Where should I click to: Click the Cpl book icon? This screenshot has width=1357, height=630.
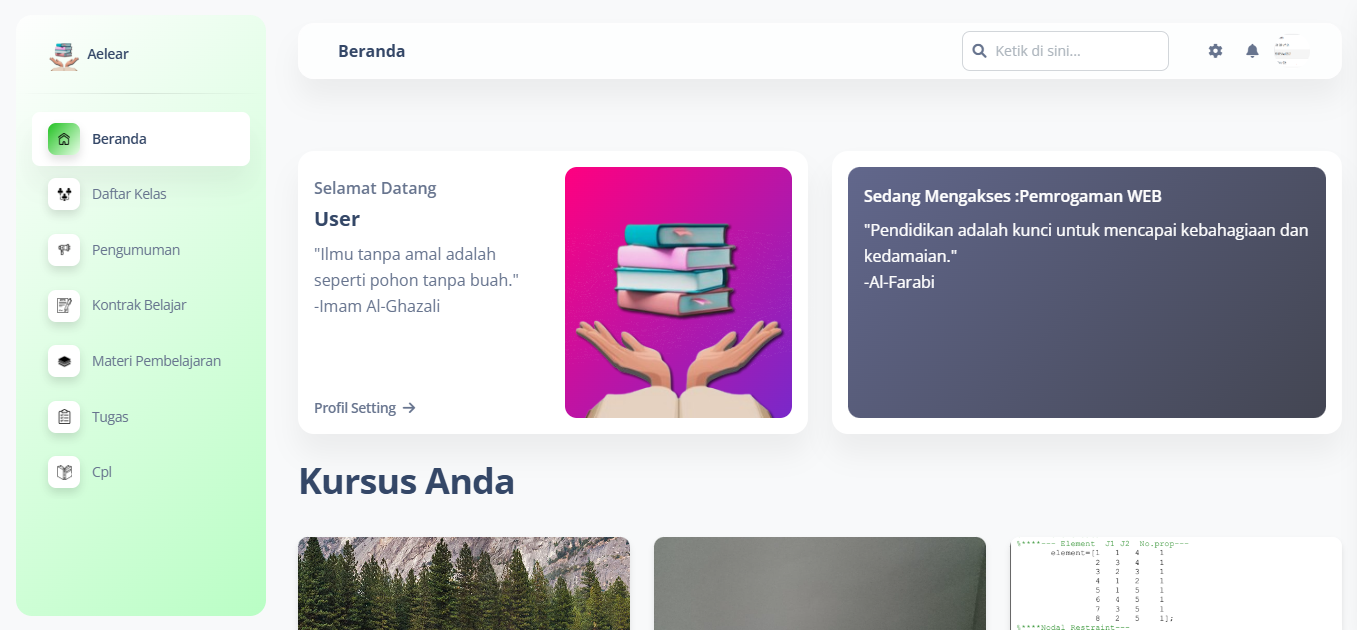64,472
